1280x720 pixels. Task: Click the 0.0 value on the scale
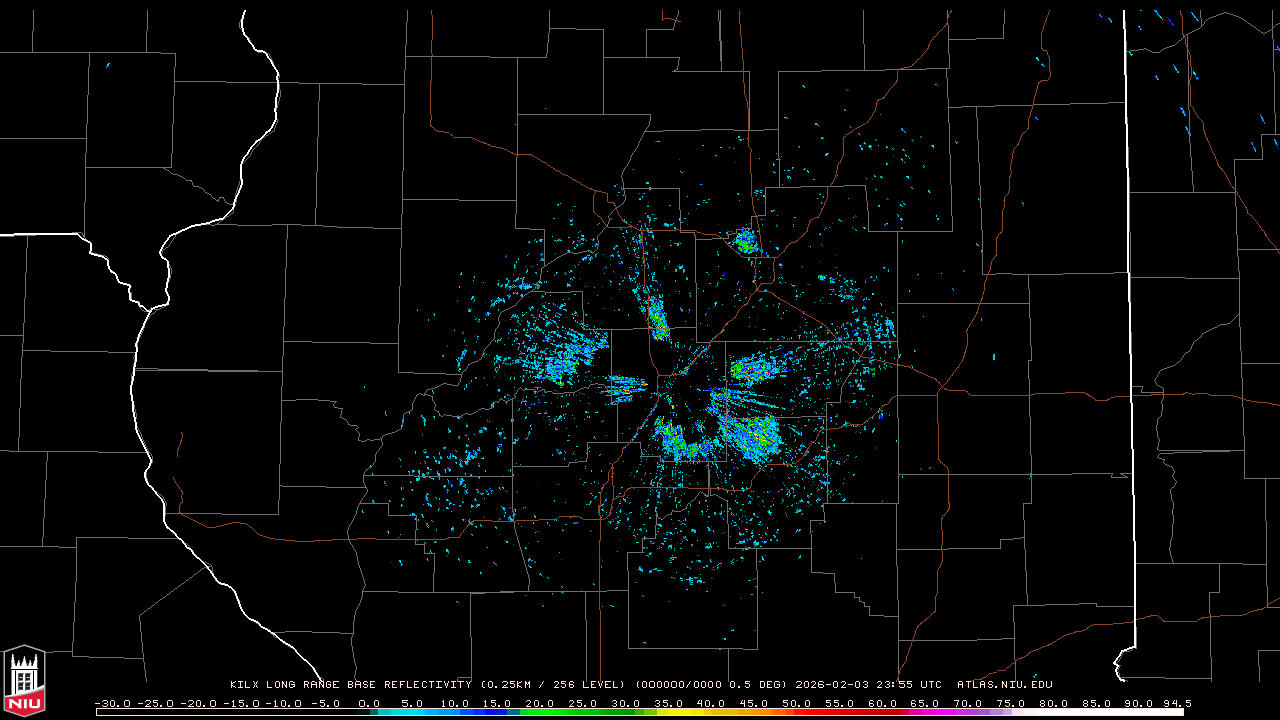(369, 703)
